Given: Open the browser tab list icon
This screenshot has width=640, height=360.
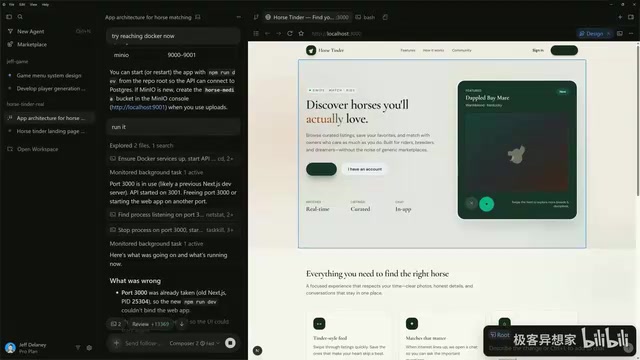Looking at the screenshot, I should 256,33.
